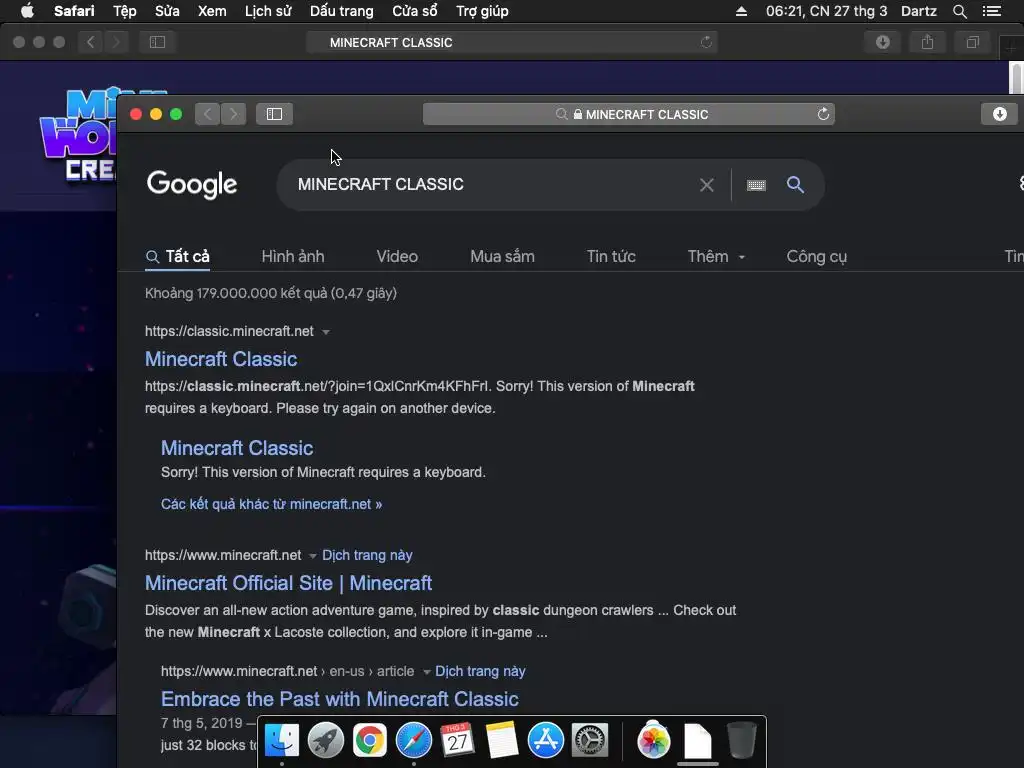Open indented Minecraft Classic sub-result link

tap(237, 448)
